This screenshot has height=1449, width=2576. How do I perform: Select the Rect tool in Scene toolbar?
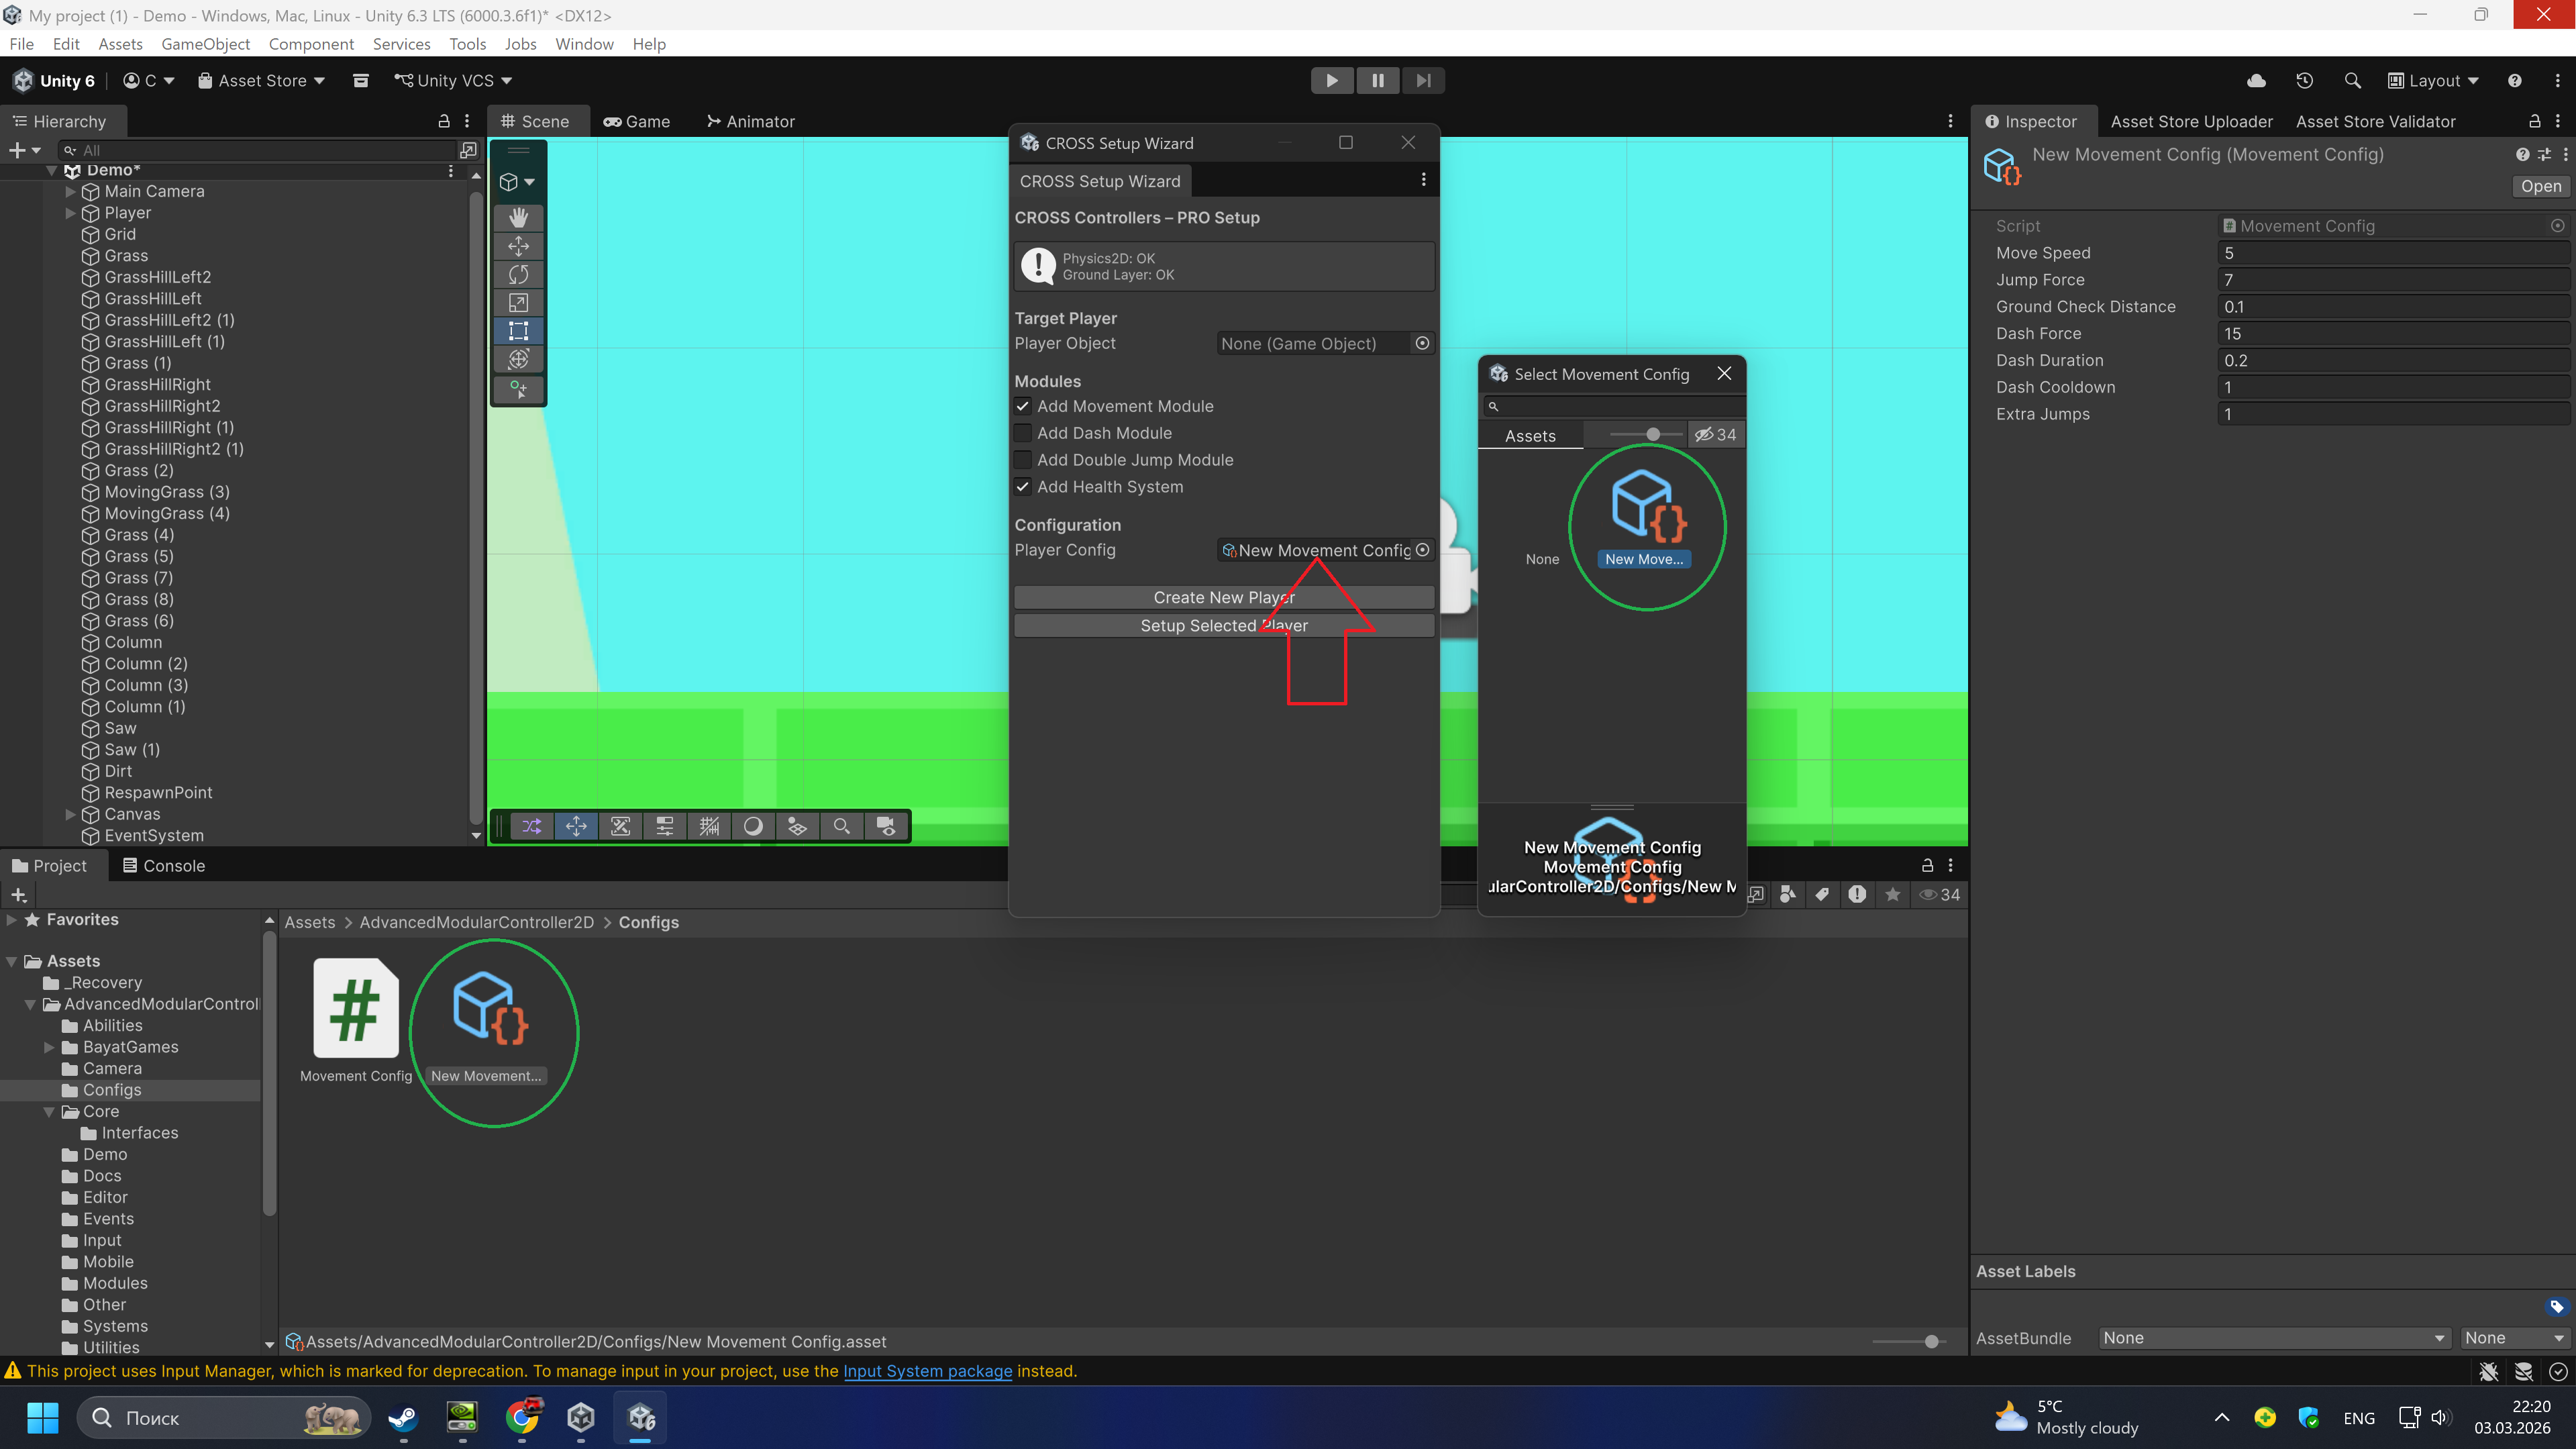pyautogui.click(x=518, y=331)
